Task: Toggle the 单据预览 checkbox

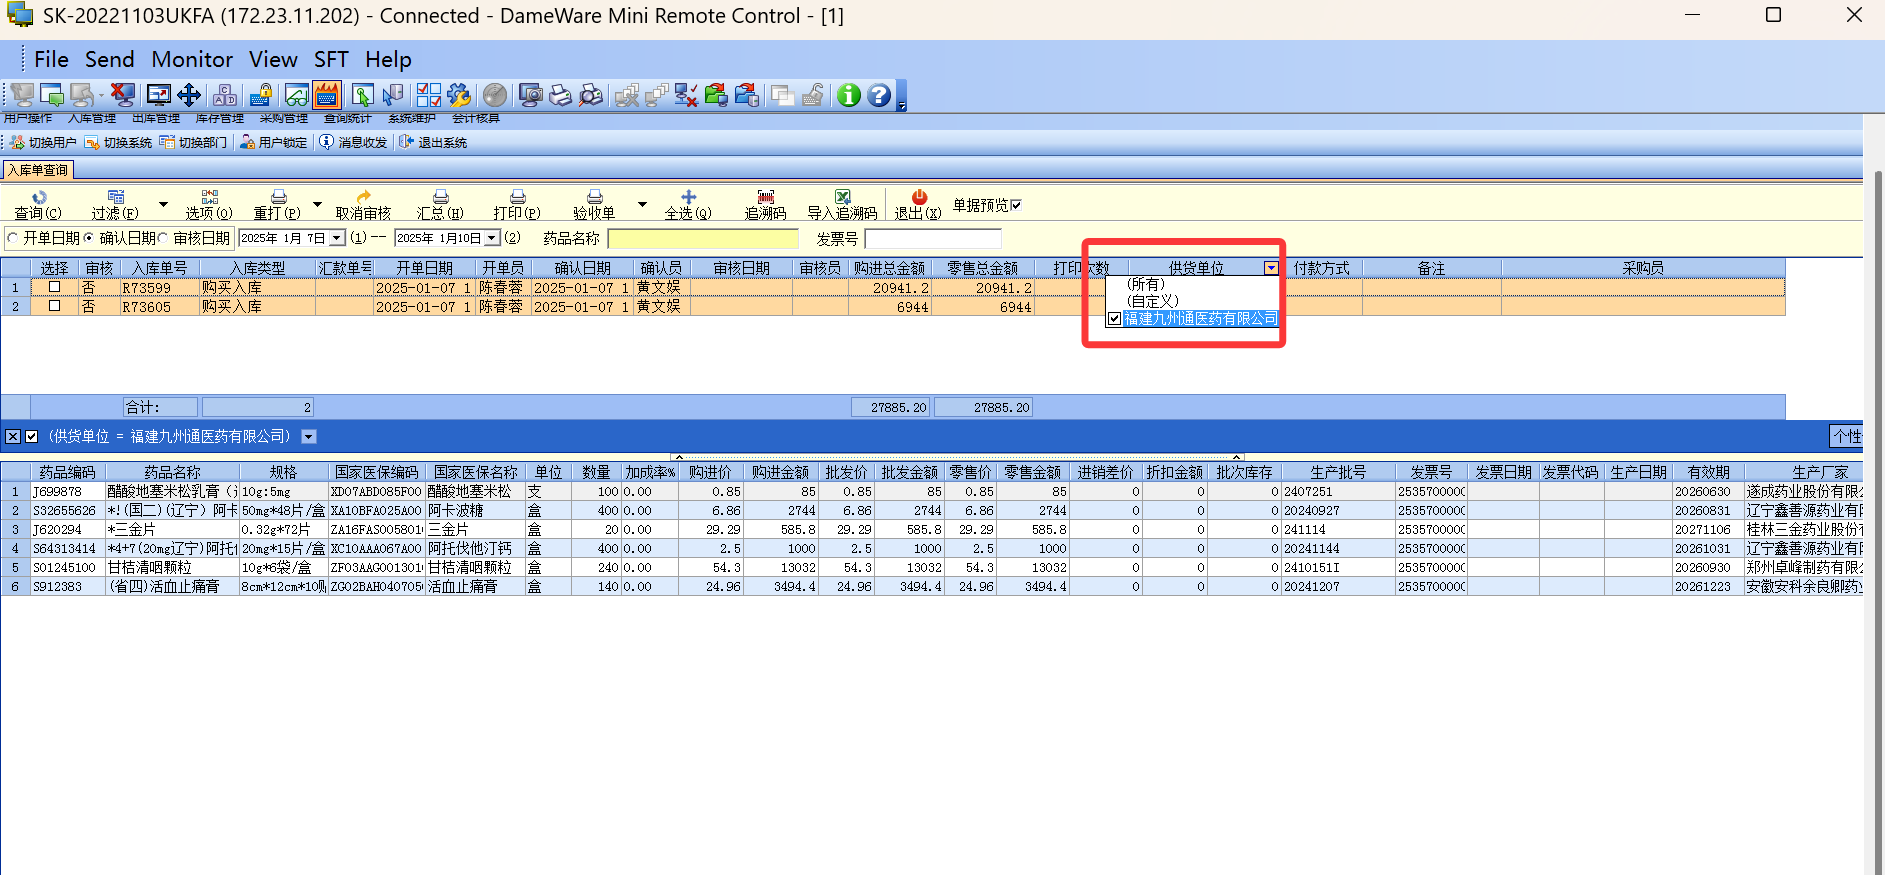Action: tap(1016, 205)
